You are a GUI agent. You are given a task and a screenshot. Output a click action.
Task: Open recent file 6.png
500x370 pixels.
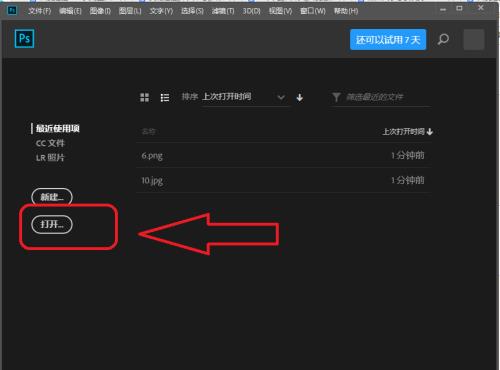284,155
